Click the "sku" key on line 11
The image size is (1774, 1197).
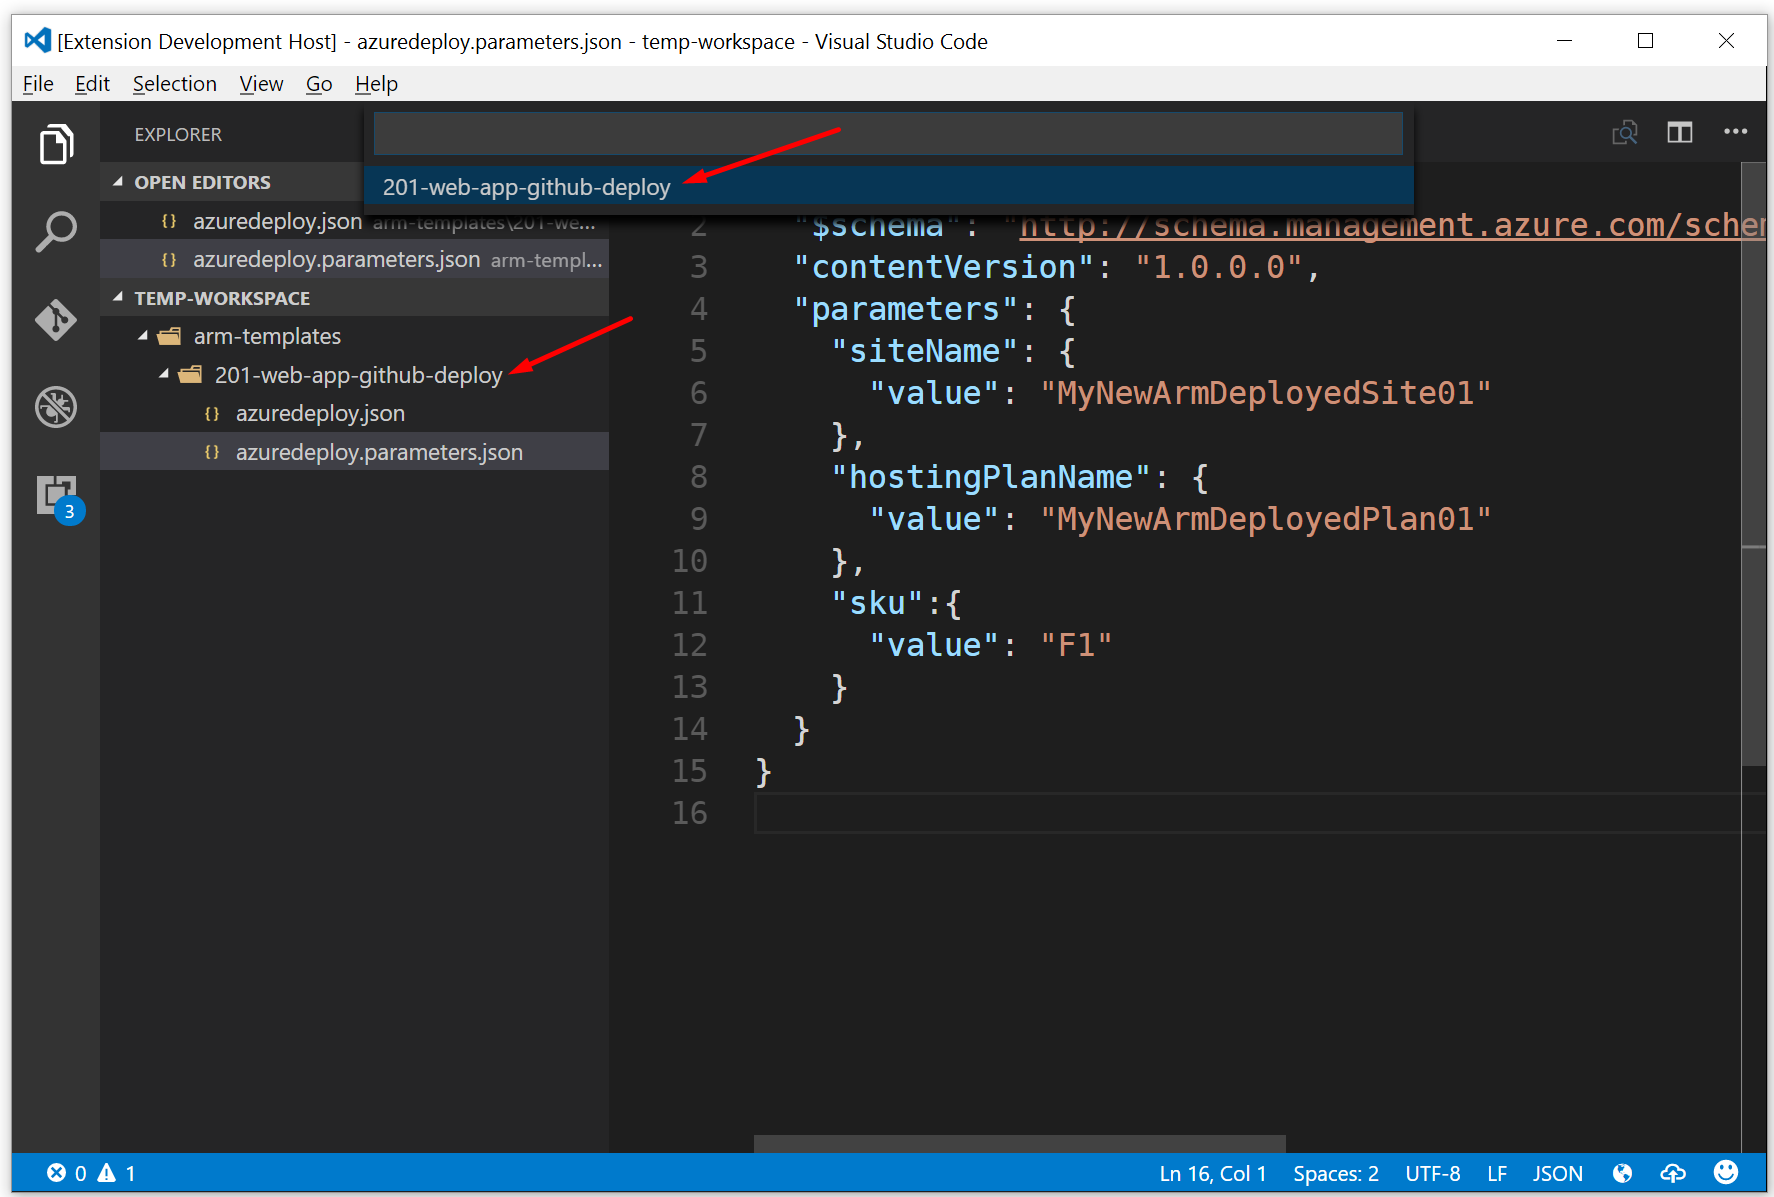[877, 603]
